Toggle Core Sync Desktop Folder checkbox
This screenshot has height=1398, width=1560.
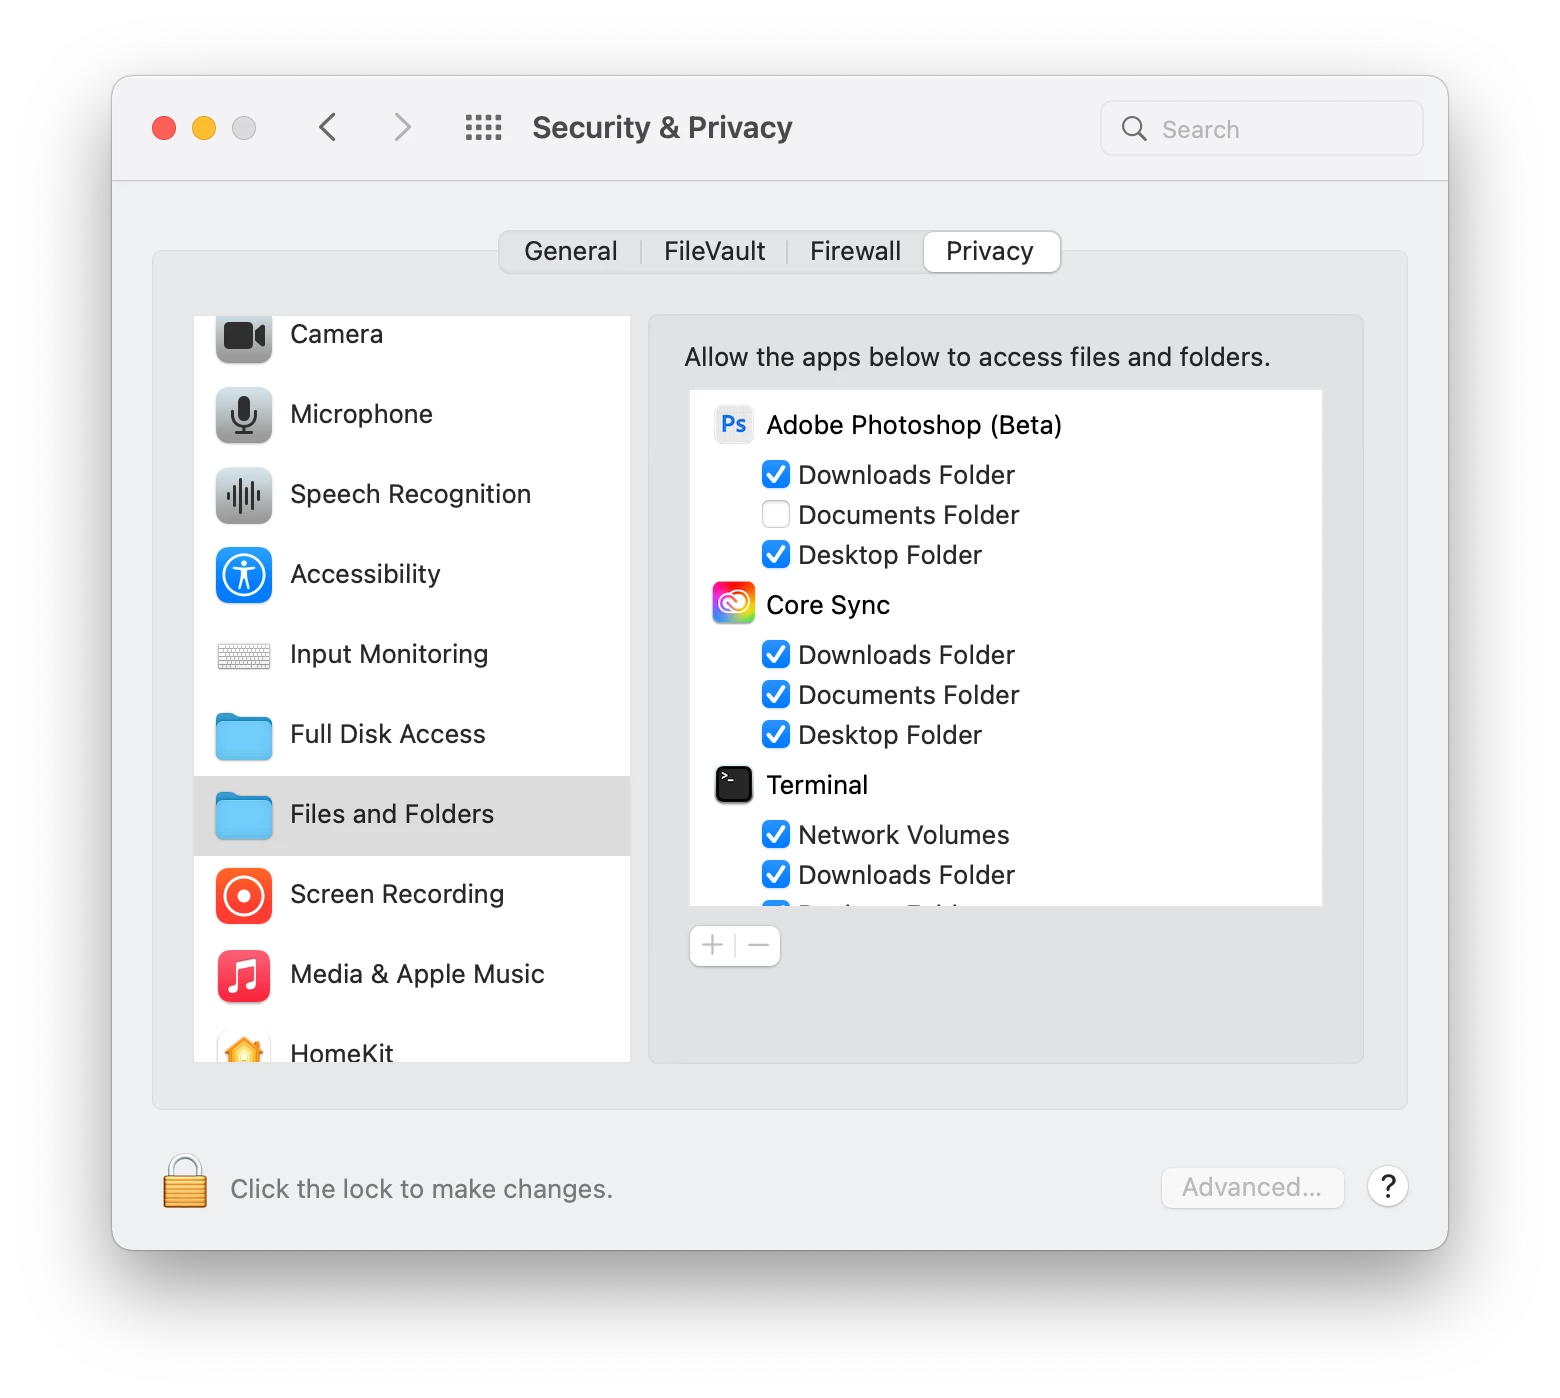(x=776, y=734)
